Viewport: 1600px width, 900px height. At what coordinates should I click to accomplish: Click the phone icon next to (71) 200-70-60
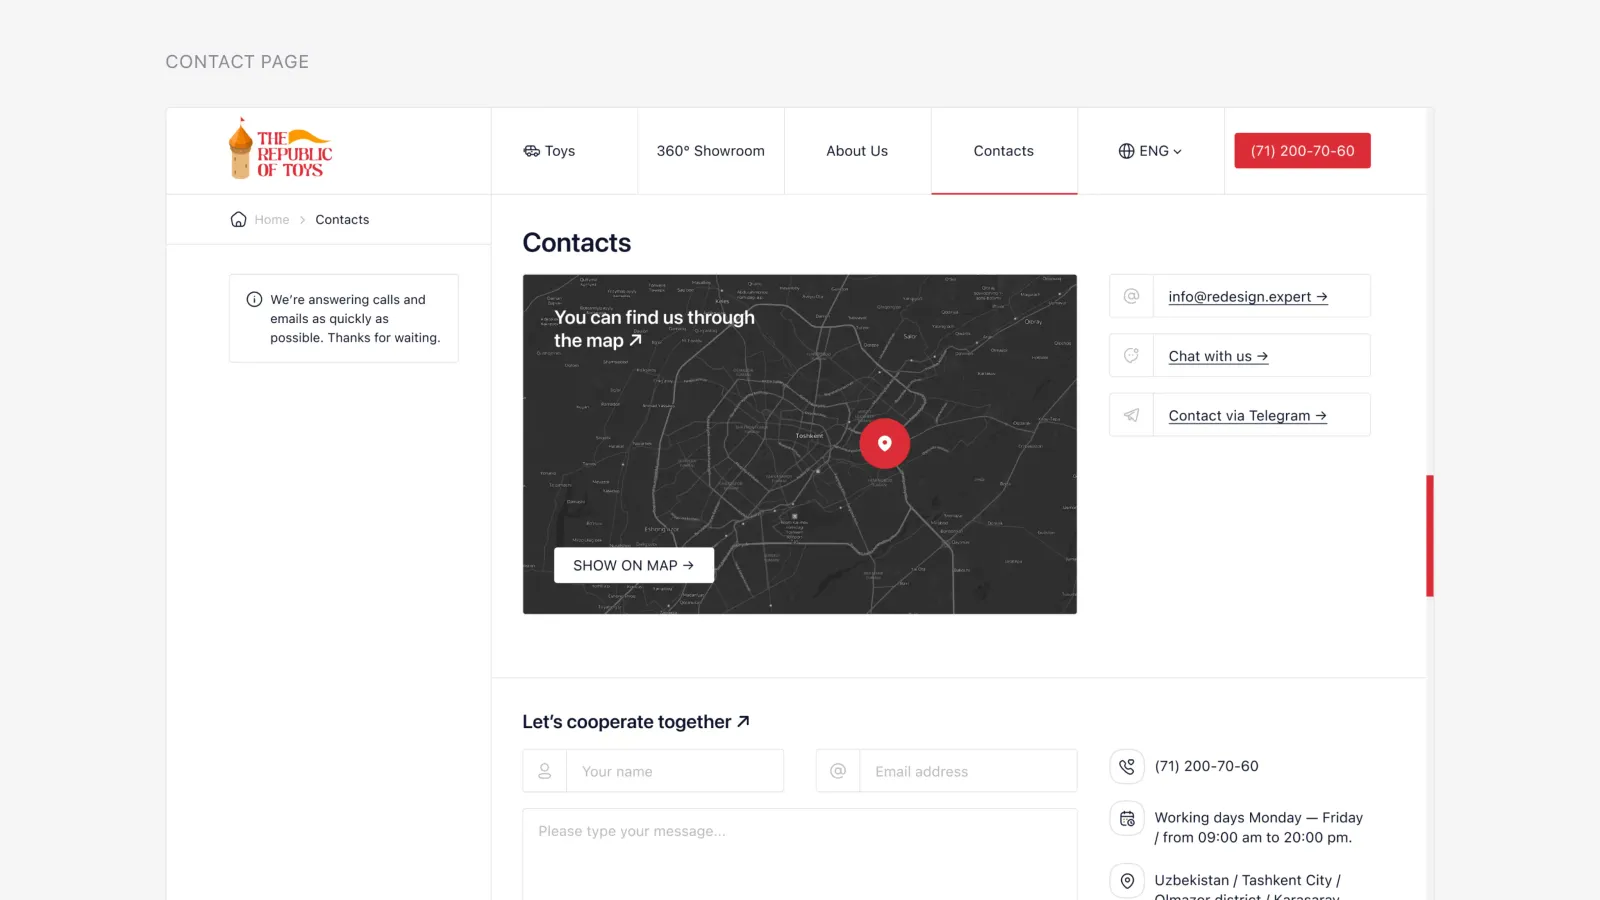tap(1127, 767)
